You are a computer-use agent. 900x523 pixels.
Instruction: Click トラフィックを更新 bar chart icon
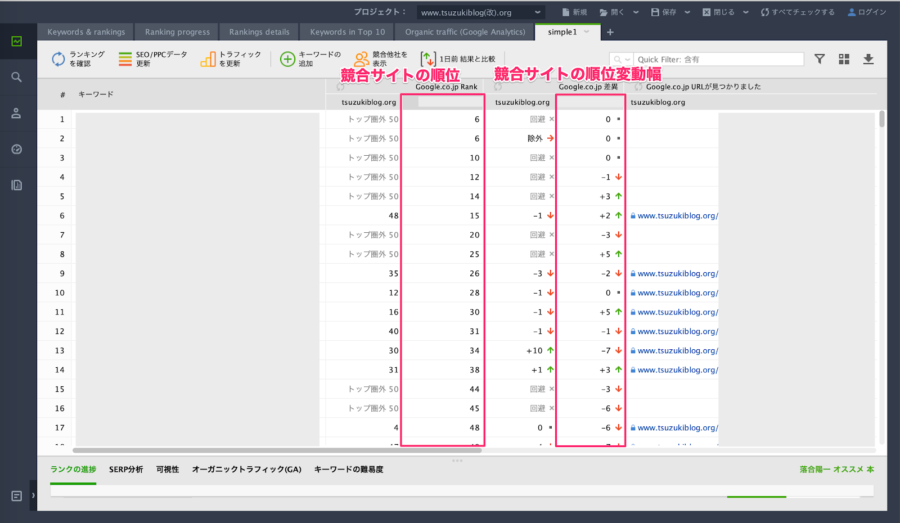pyautogui.click(x=208, y=59)
